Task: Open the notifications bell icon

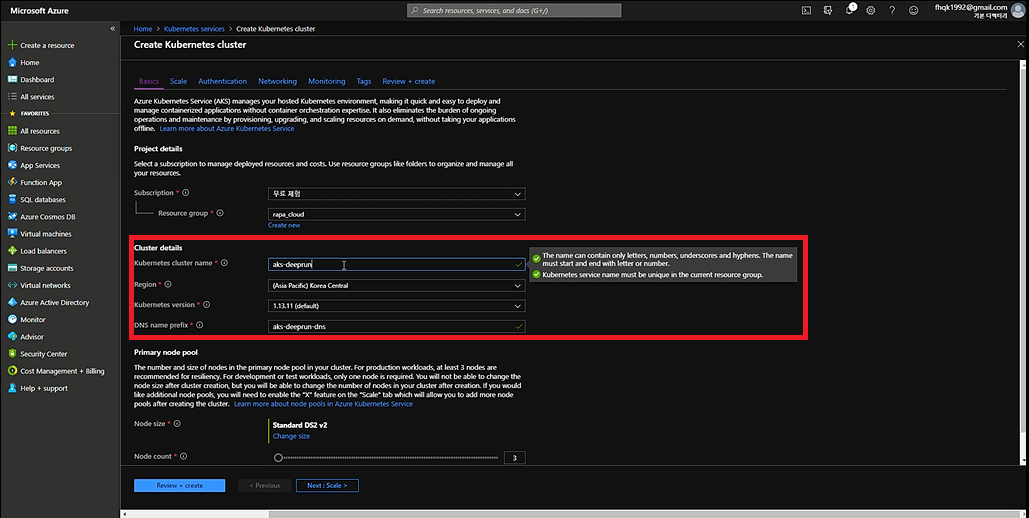Action: click(850, 10)
